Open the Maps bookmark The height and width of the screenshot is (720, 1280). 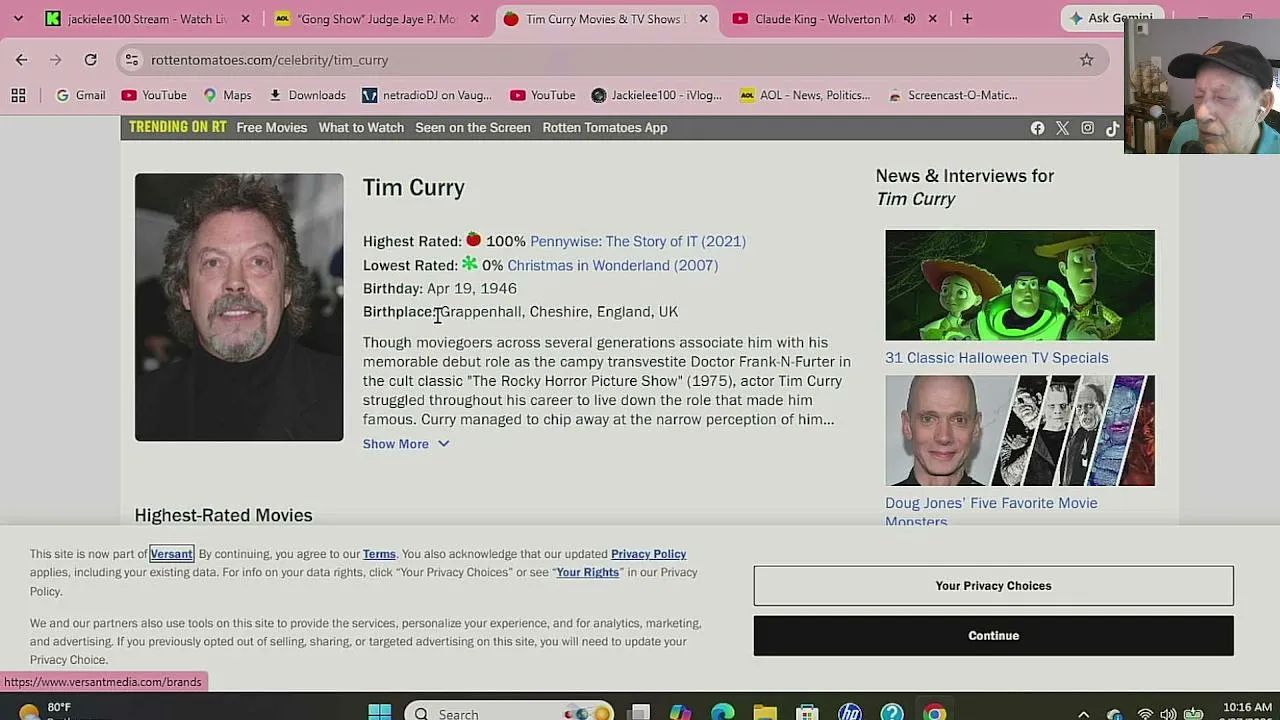coord(227,95)
